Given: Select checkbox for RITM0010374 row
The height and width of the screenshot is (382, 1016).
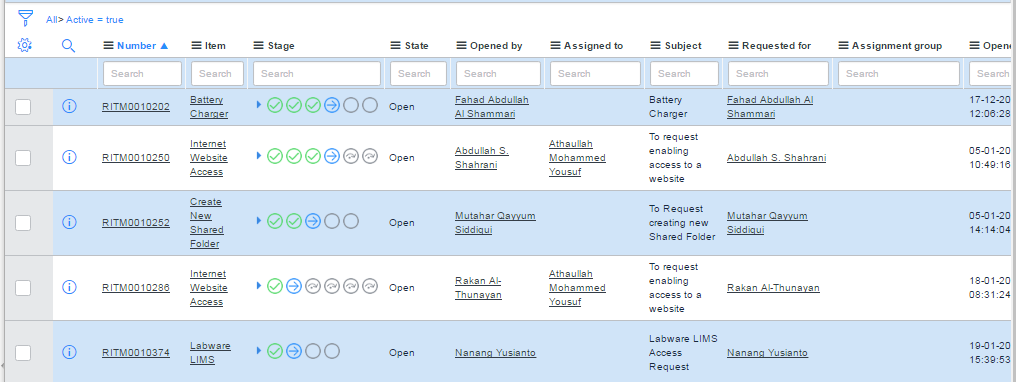Looking at the screenshot, I should (23, 353).
